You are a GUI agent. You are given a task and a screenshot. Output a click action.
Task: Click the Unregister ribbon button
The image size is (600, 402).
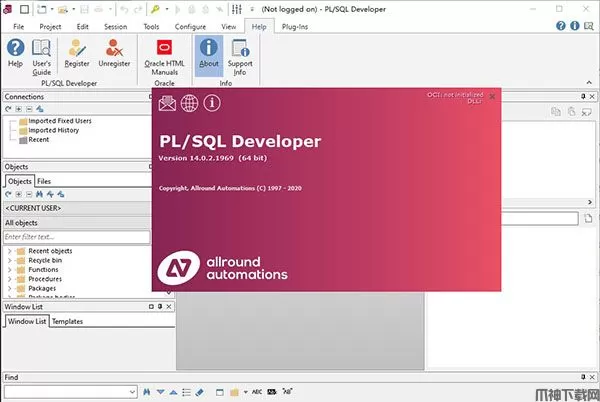click(114, 53)
